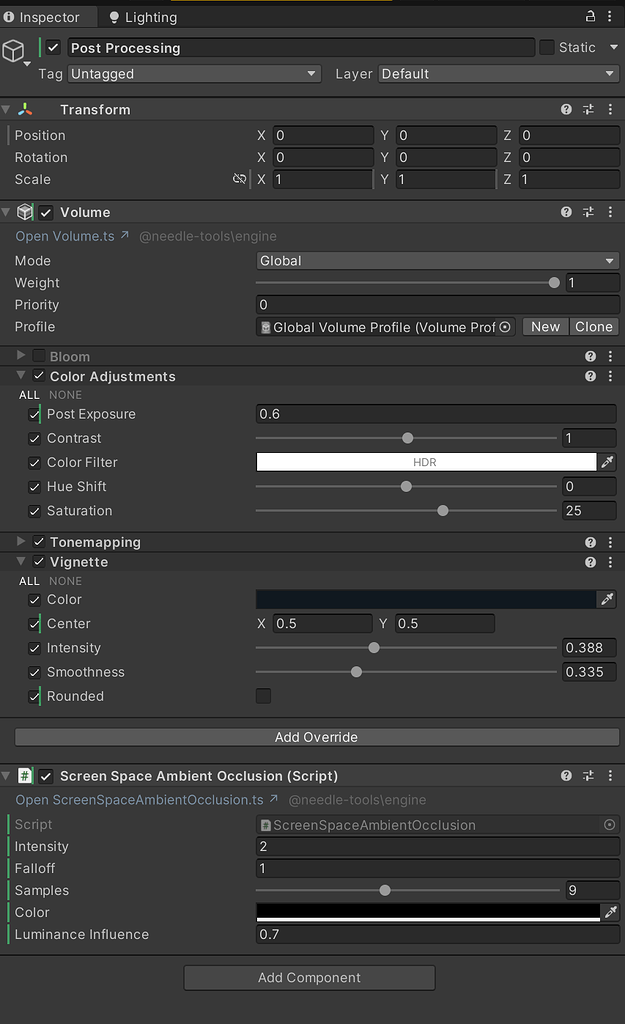Enable the Rounded option under Vignette
Image resolution: width=625 pixels, height=1024 pixels.
coord(263,696)
